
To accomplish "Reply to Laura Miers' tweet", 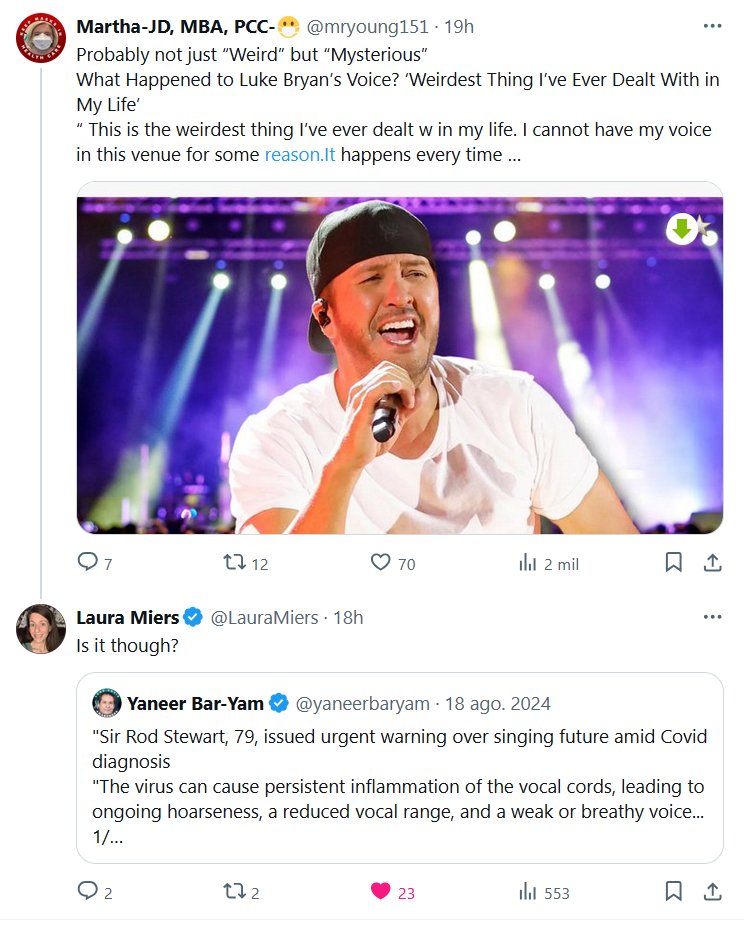I will click(88, 891).
